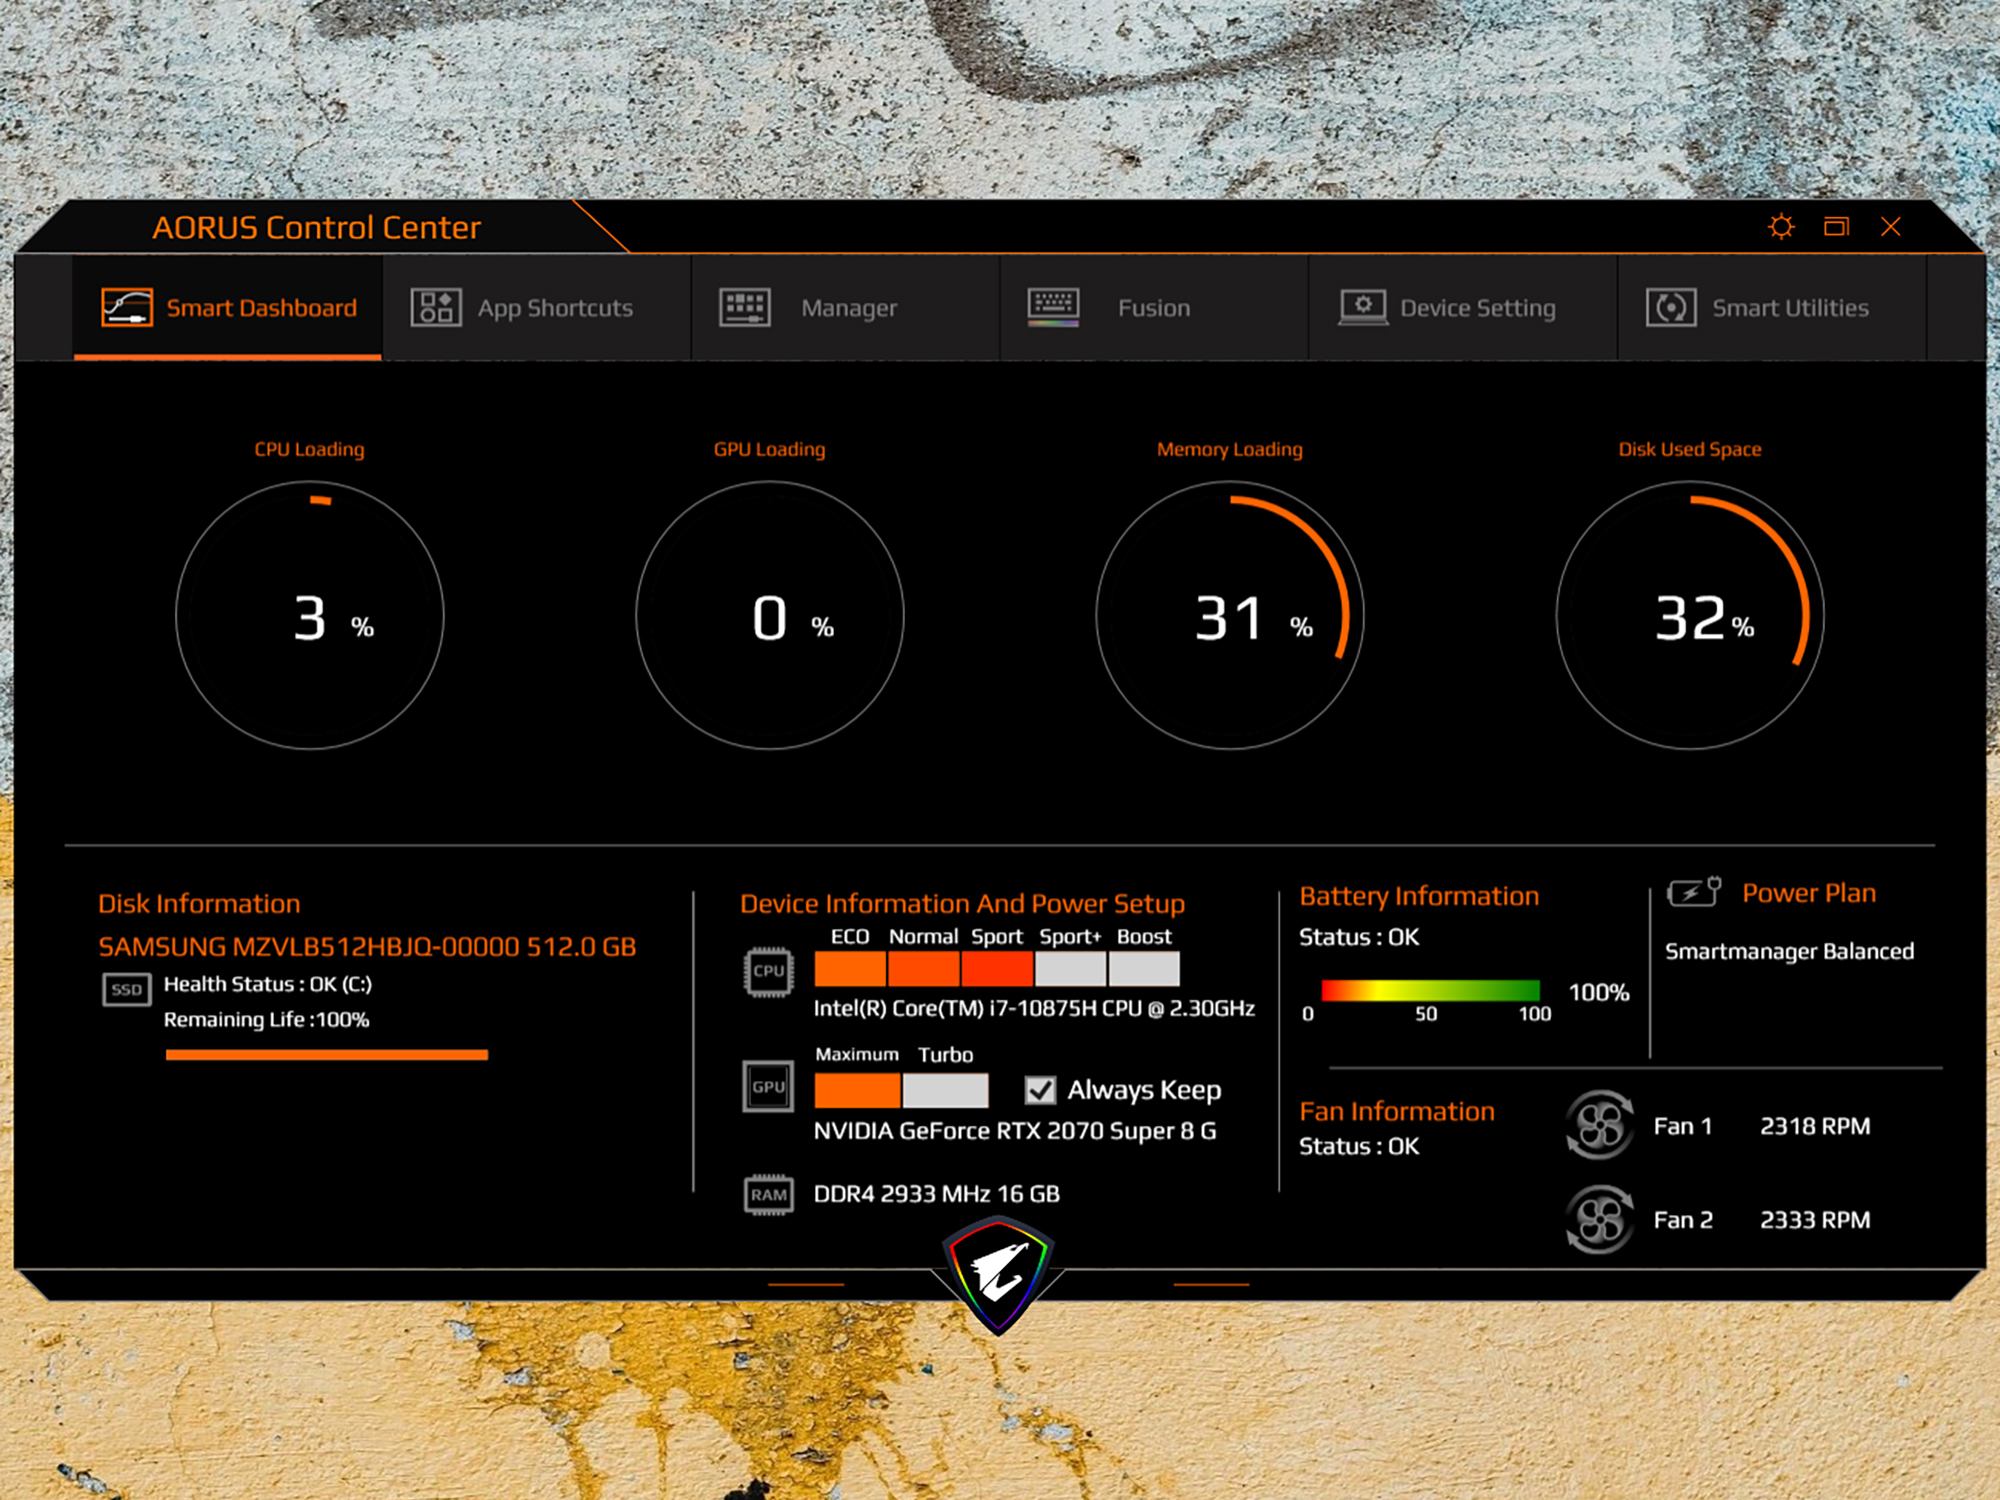The height and width of the screenshot is (1500, 2000).
Task: Click the CPU chip icon
Action: click(768, 971)
